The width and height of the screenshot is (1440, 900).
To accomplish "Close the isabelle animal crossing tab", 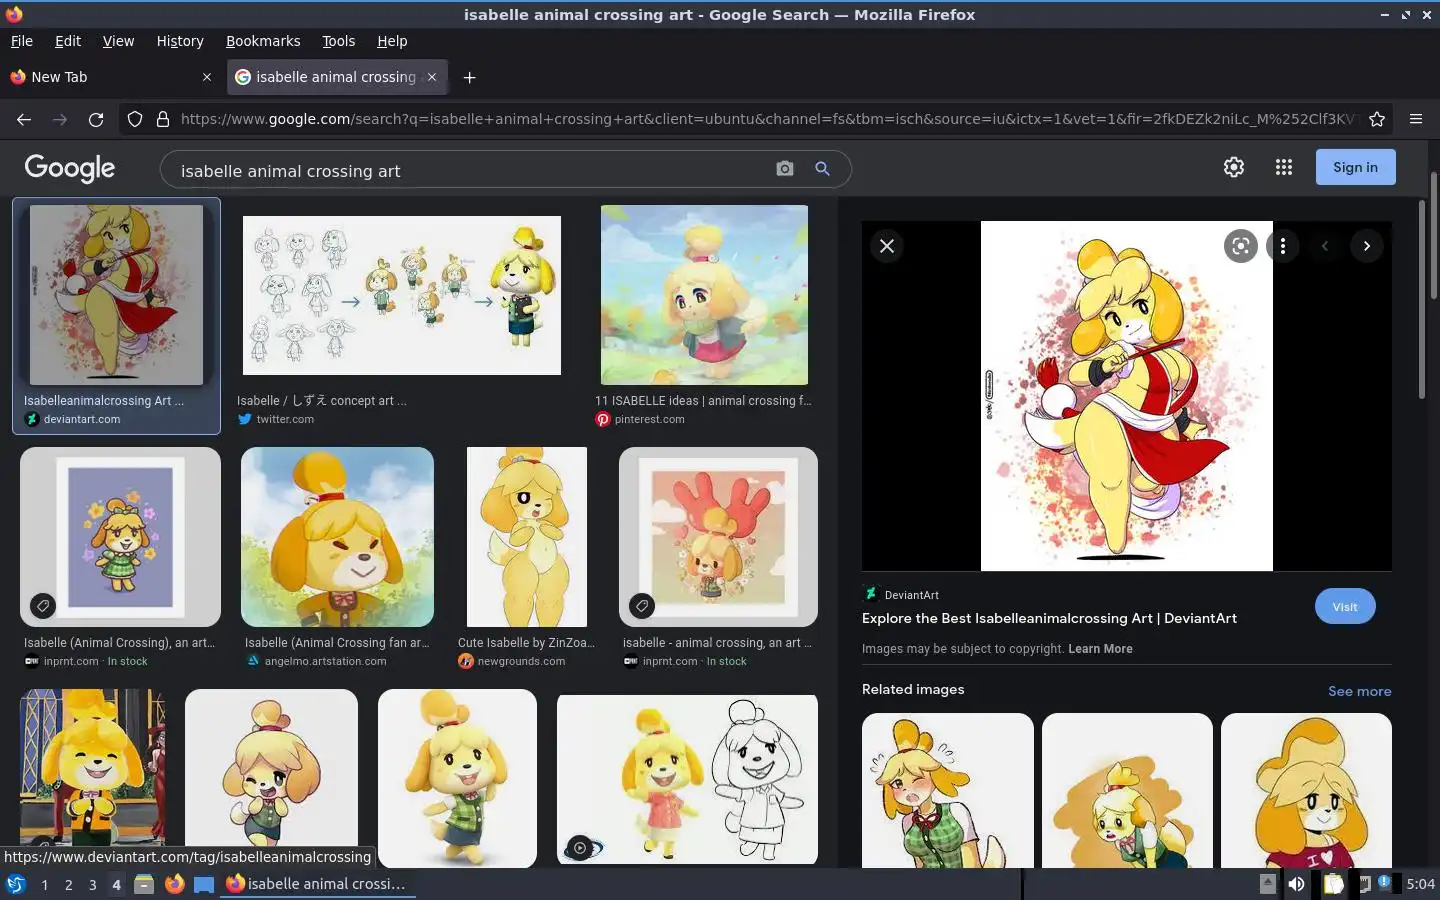I will pyautogui.click(x=432, y=77).
